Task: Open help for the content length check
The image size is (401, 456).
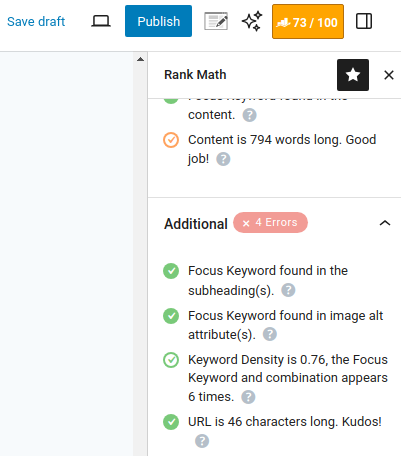Action: click(223, 159)
